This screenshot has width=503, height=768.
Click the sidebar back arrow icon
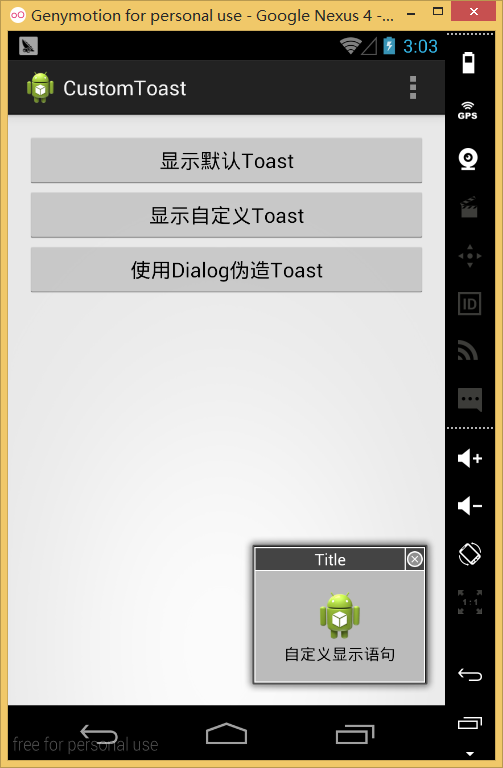[470, 675]
